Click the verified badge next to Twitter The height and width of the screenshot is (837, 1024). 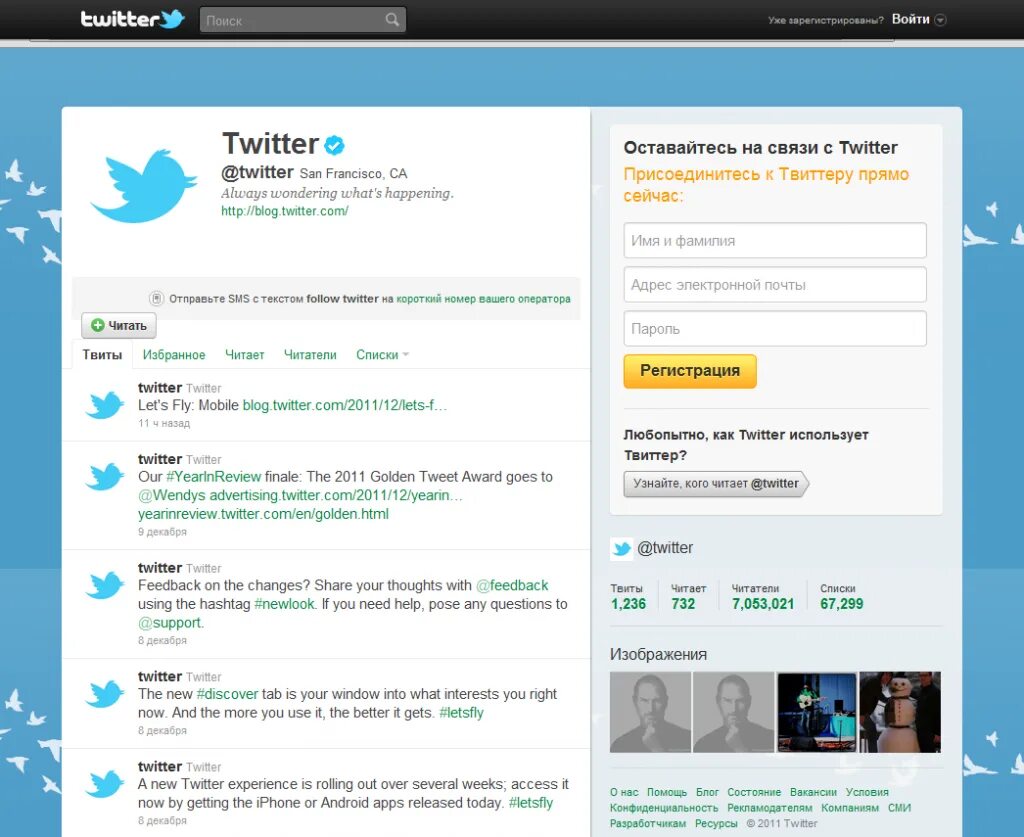coord(334,145)
